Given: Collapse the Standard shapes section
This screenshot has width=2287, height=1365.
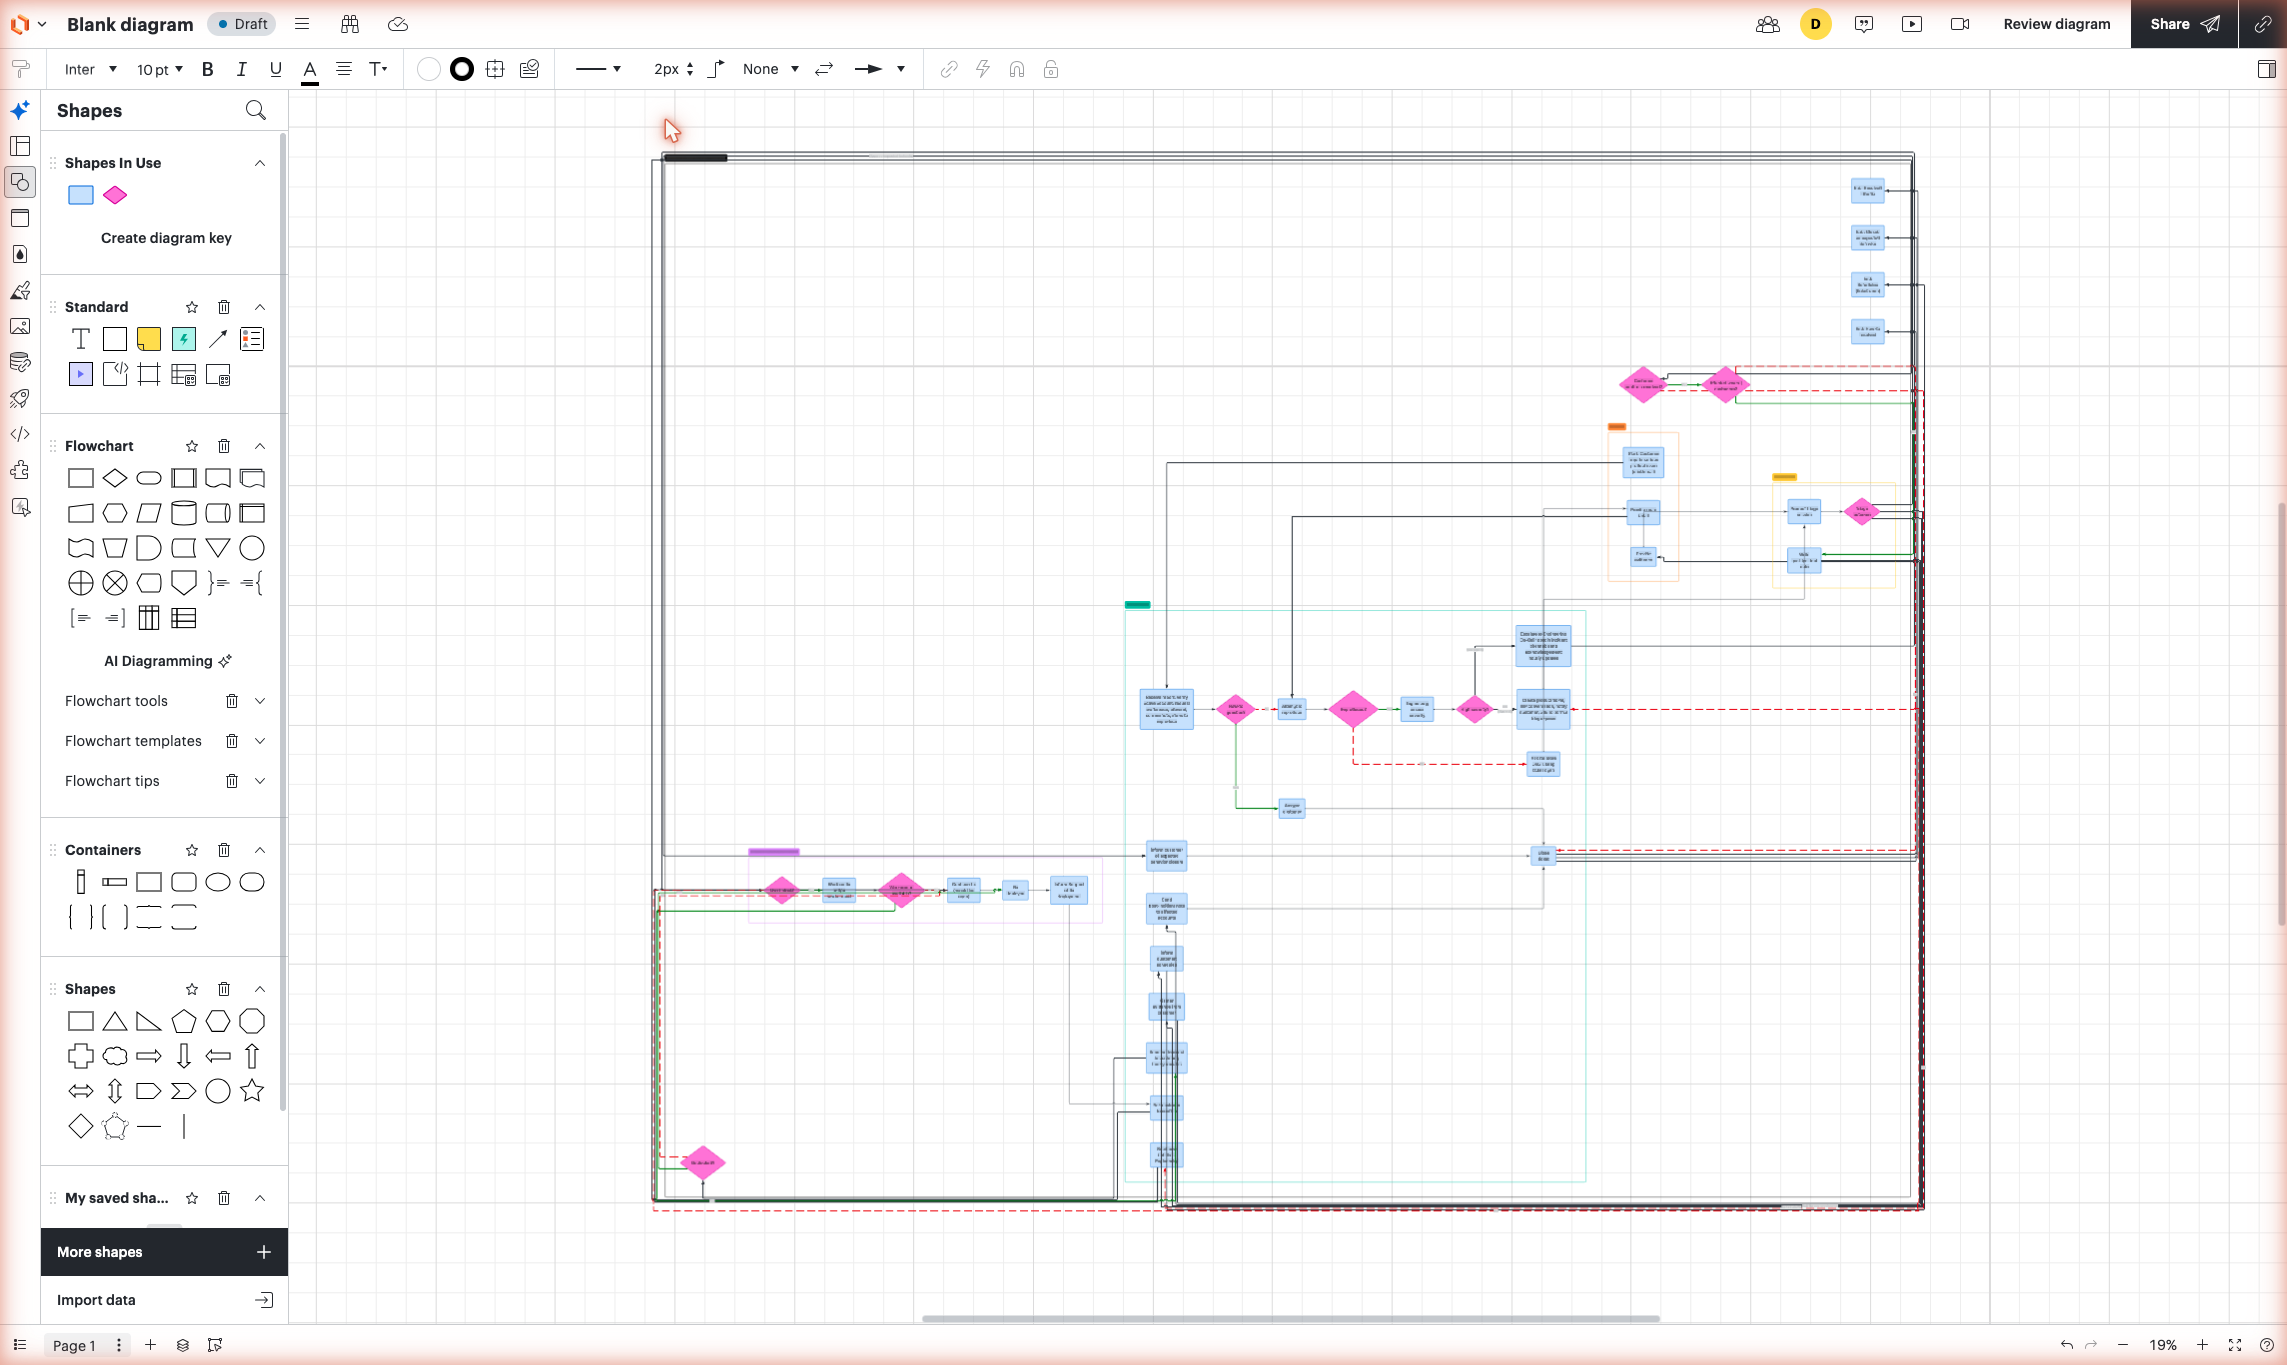Looking at the screenshot, I should point(260,307).
